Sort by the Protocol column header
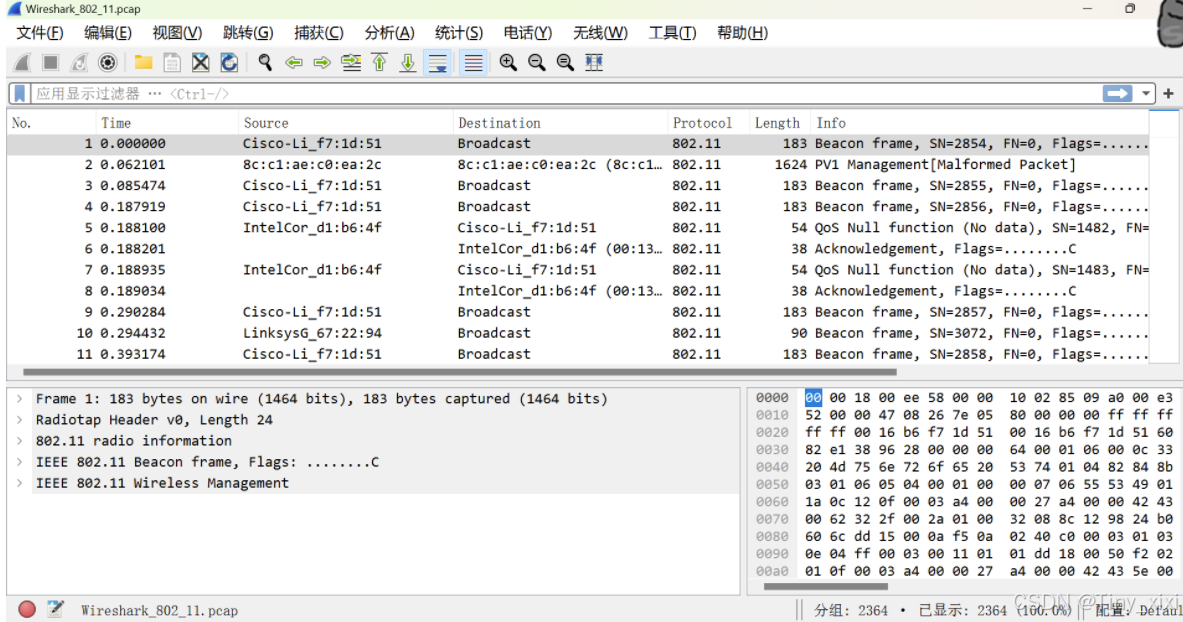1183x622 pixels. coord(709,123)
